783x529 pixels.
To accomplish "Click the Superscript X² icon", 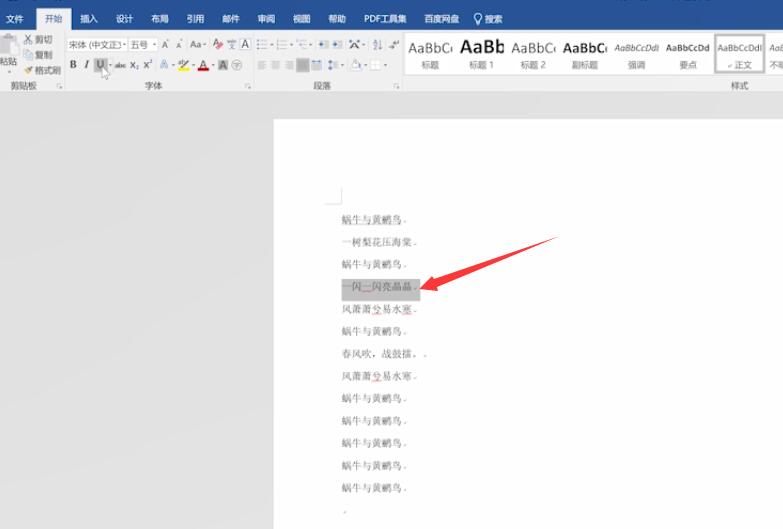I will click(x=148, y=65).
